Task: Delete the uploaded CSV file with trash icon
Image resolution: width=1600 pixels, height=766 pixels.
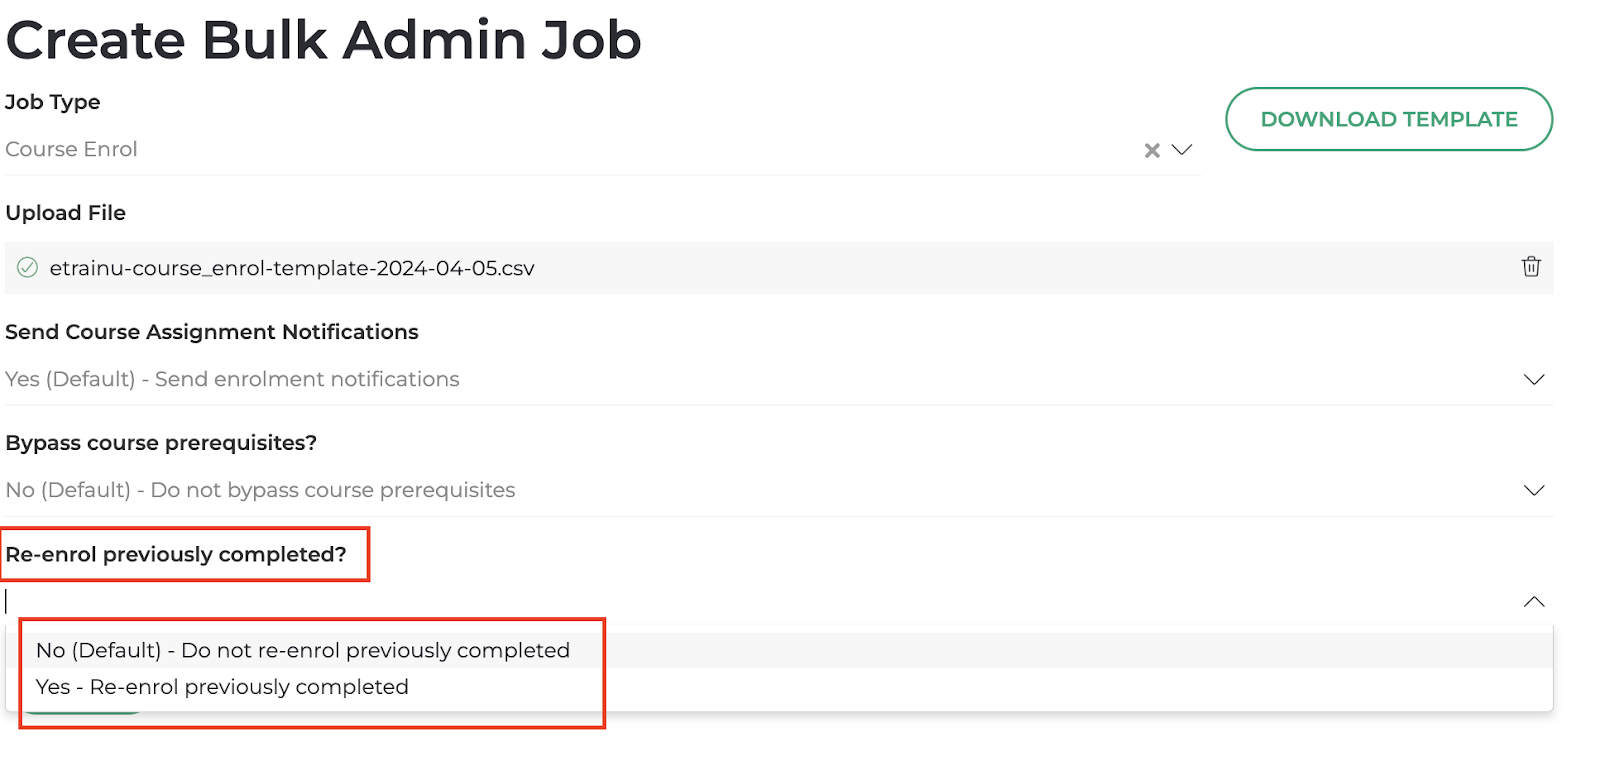Action: click(1531, 267)
